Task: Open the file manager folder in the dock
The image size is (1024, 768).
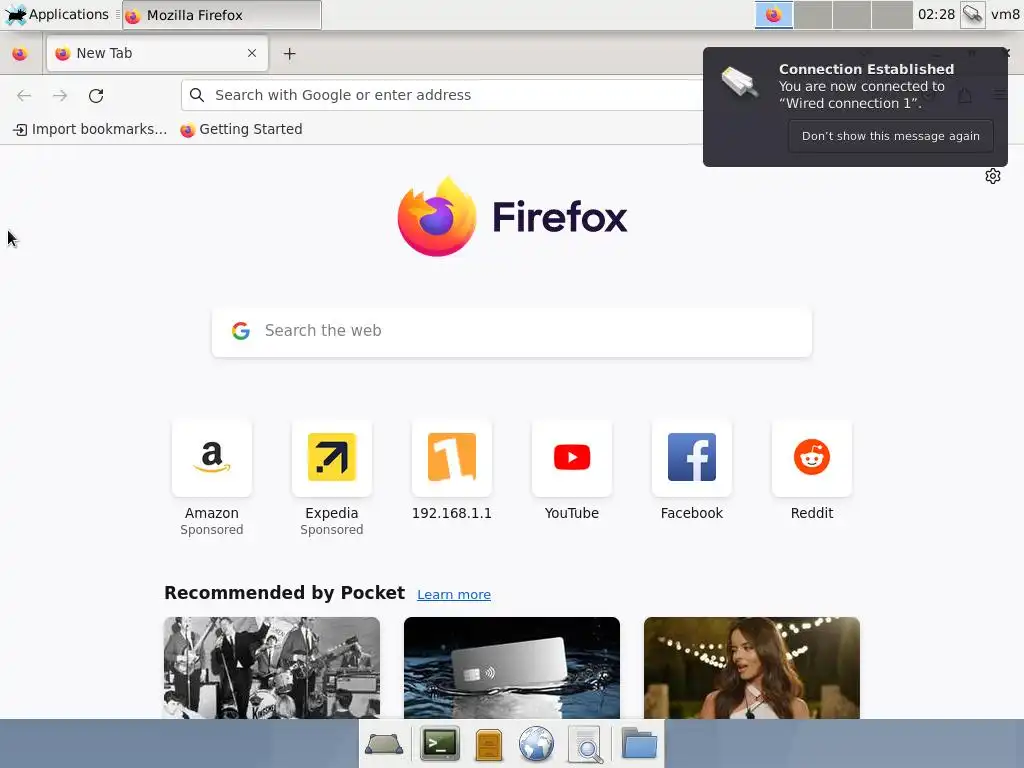Action: [x=639, y=743]
